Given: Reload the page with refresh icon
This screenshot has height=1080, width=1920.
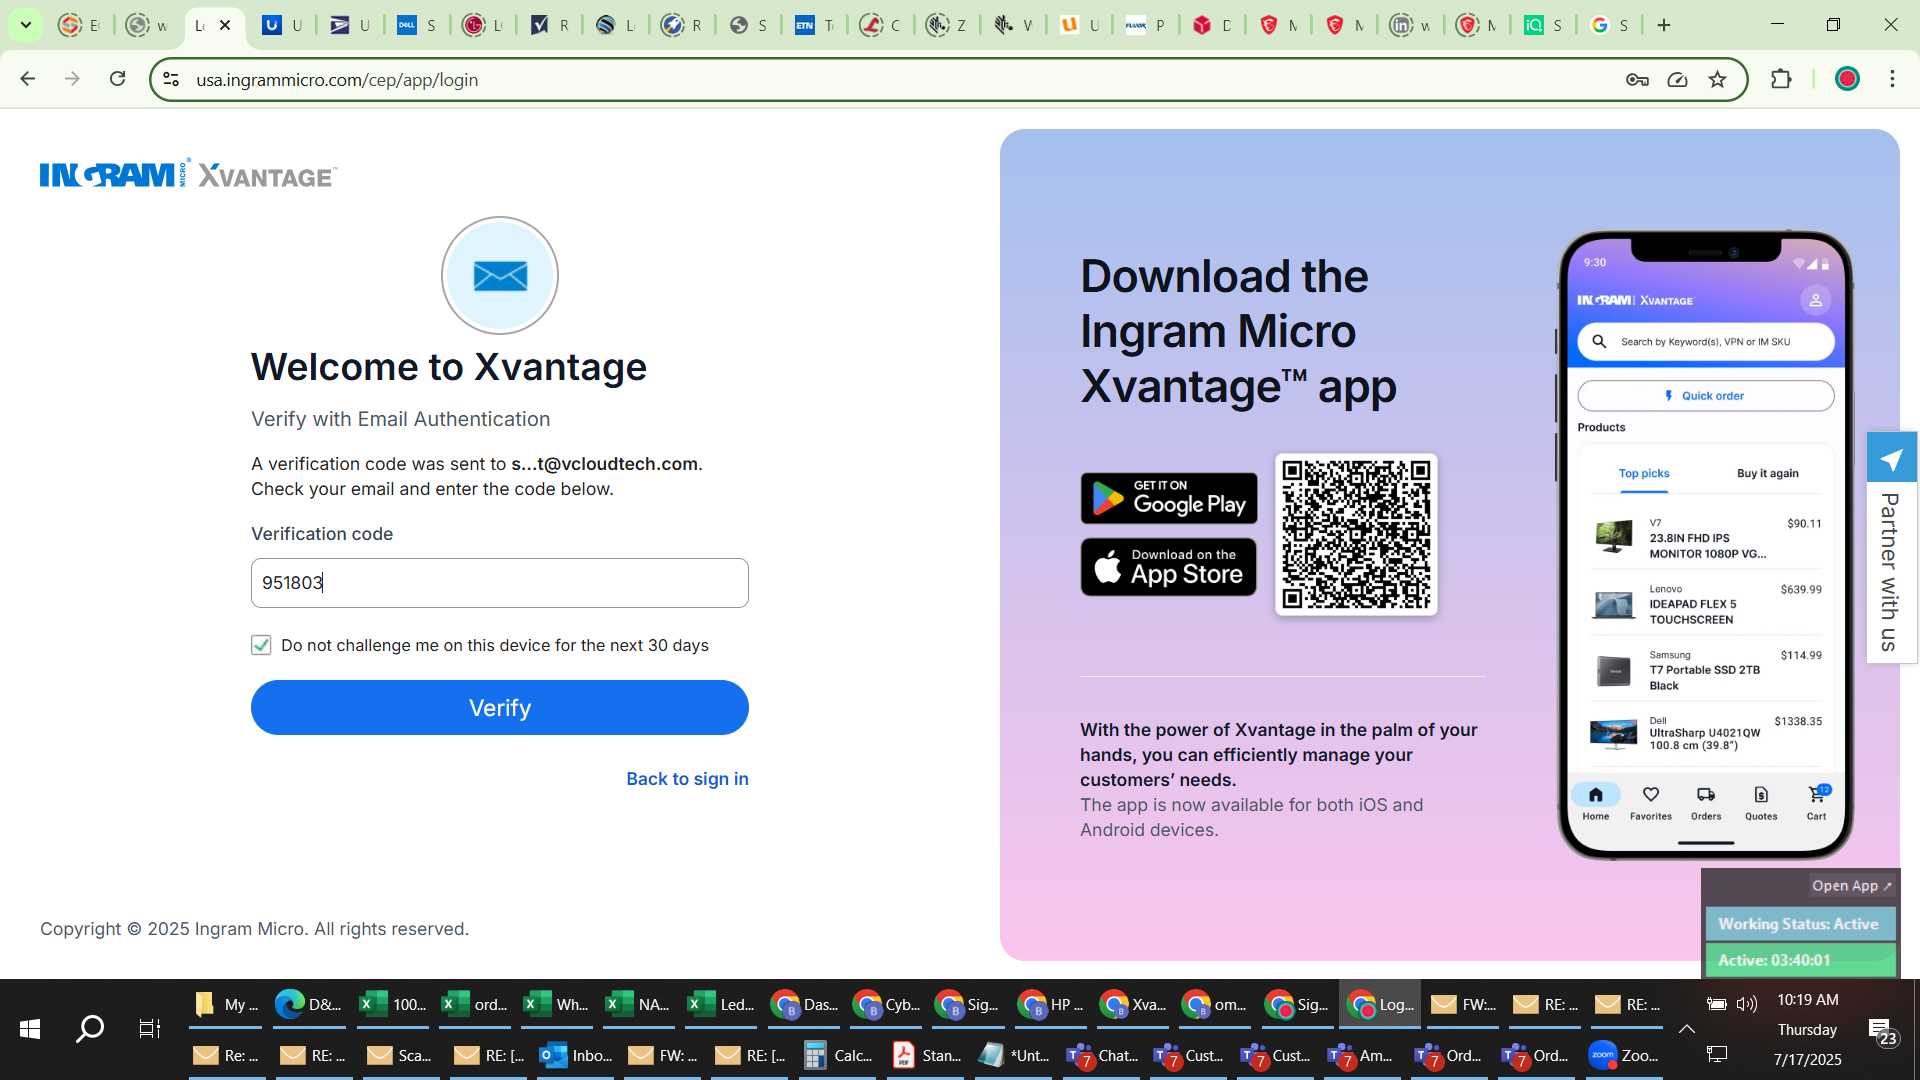Looking at the screenshot, I should tap(117, 79).
